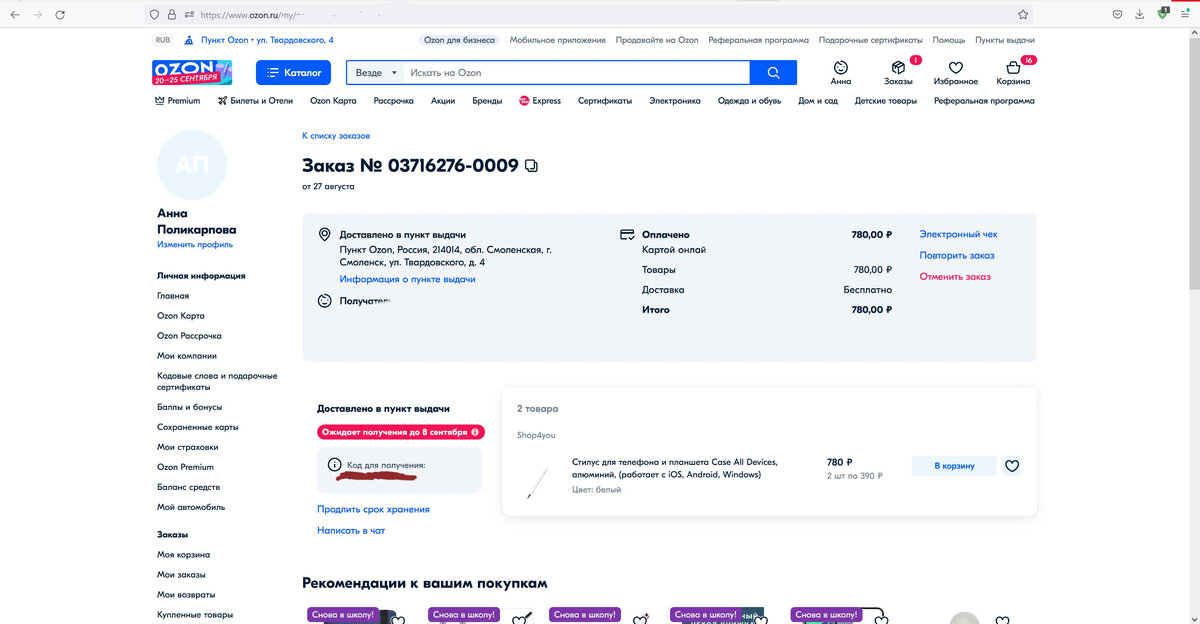Click the stylus product title

674,468
